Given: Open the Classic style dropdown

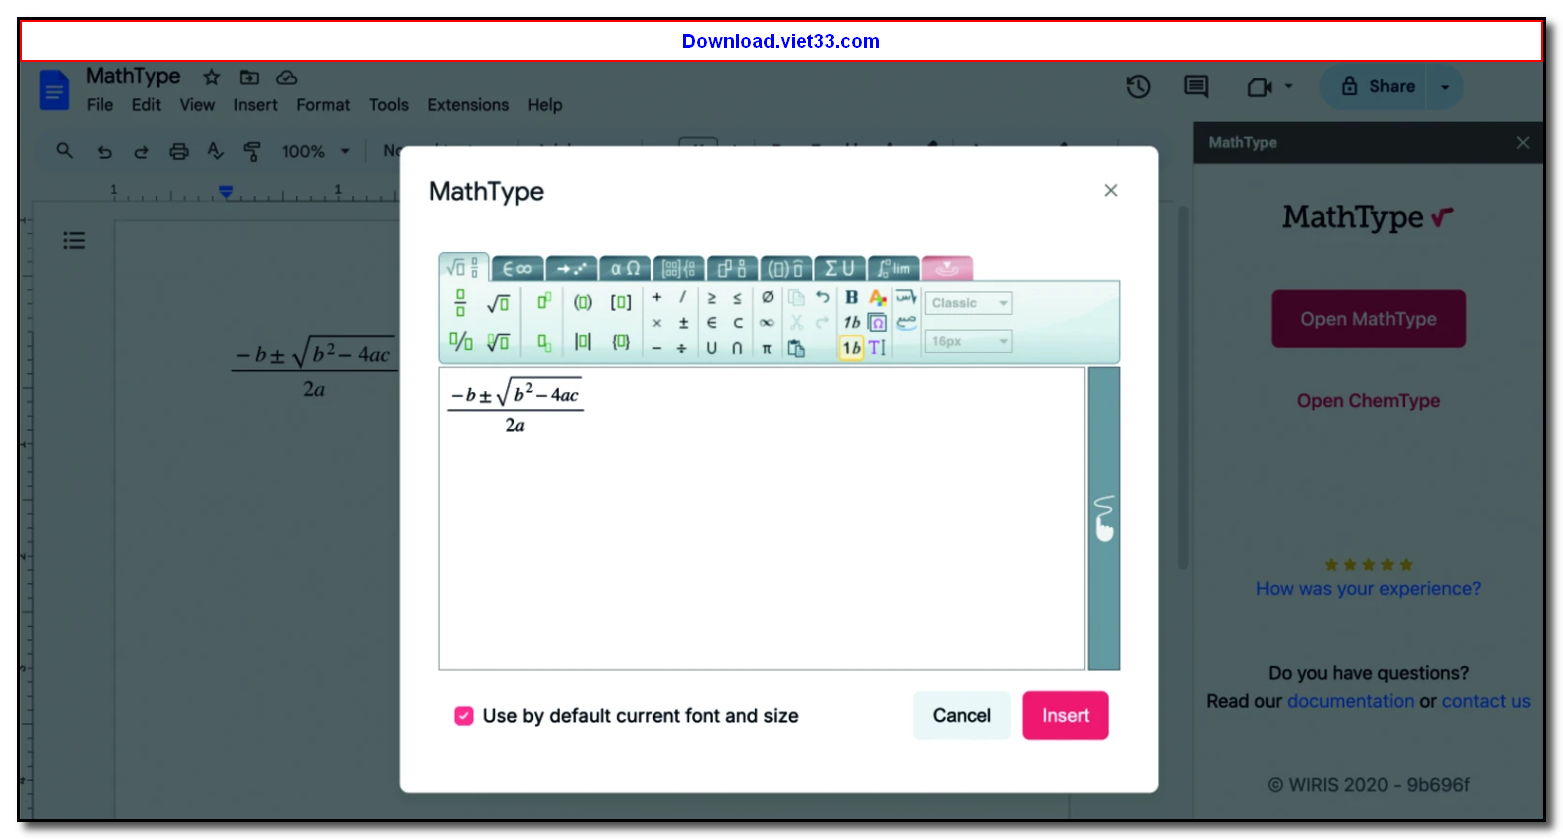Looking at the screenshot, I should pyautogui.click(x=968, y=302).
